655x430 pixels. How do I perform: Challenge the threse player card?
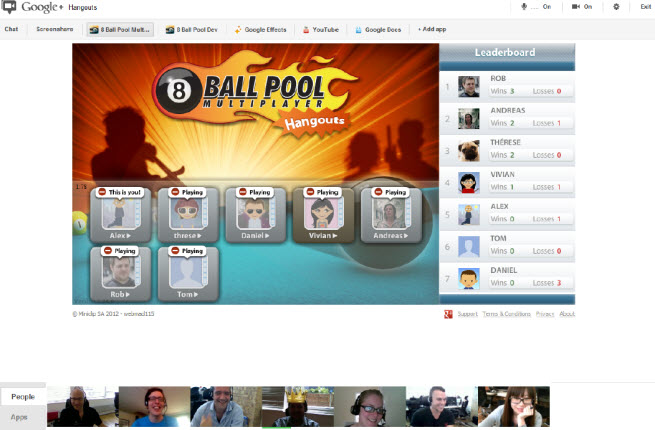[188, 215]
